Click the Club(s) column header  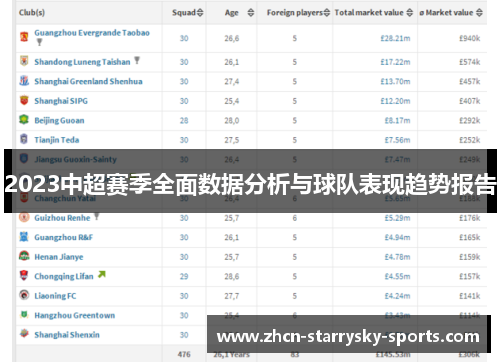32,13
